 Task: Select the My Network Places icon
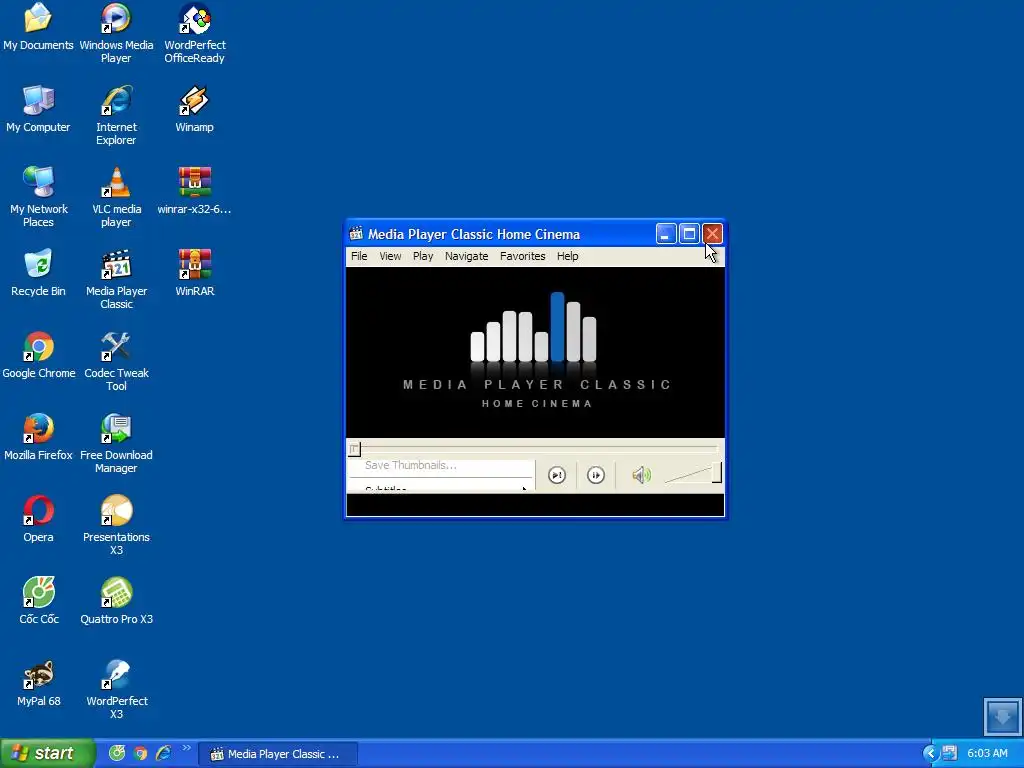[38, 197]
